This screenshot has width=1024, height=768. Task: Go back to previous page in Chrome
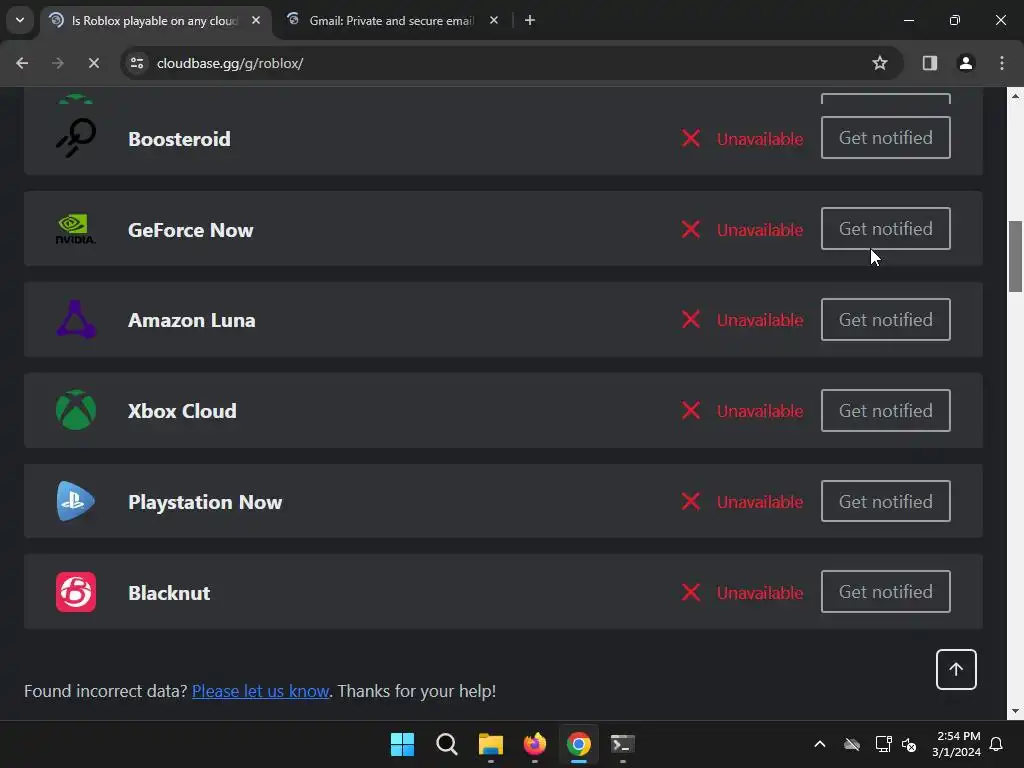[x=22, y=63]
